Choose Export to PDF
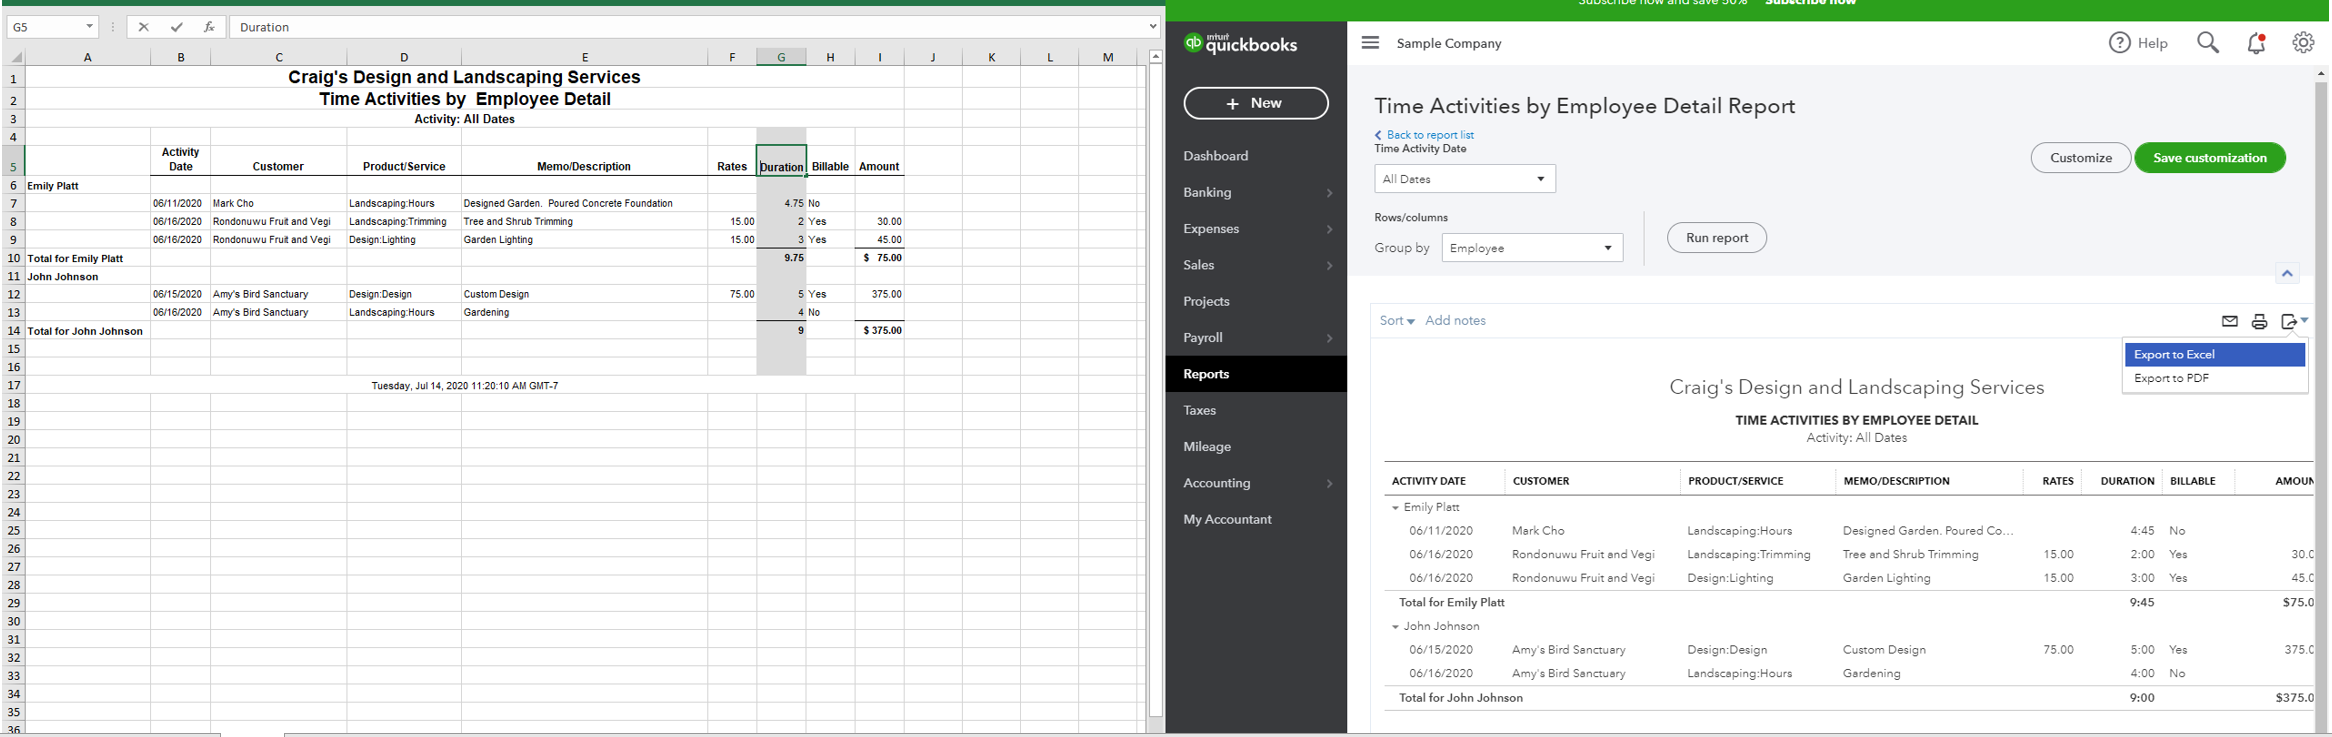The width and height of the screenshot is (2332, 737). [2214, 378]
